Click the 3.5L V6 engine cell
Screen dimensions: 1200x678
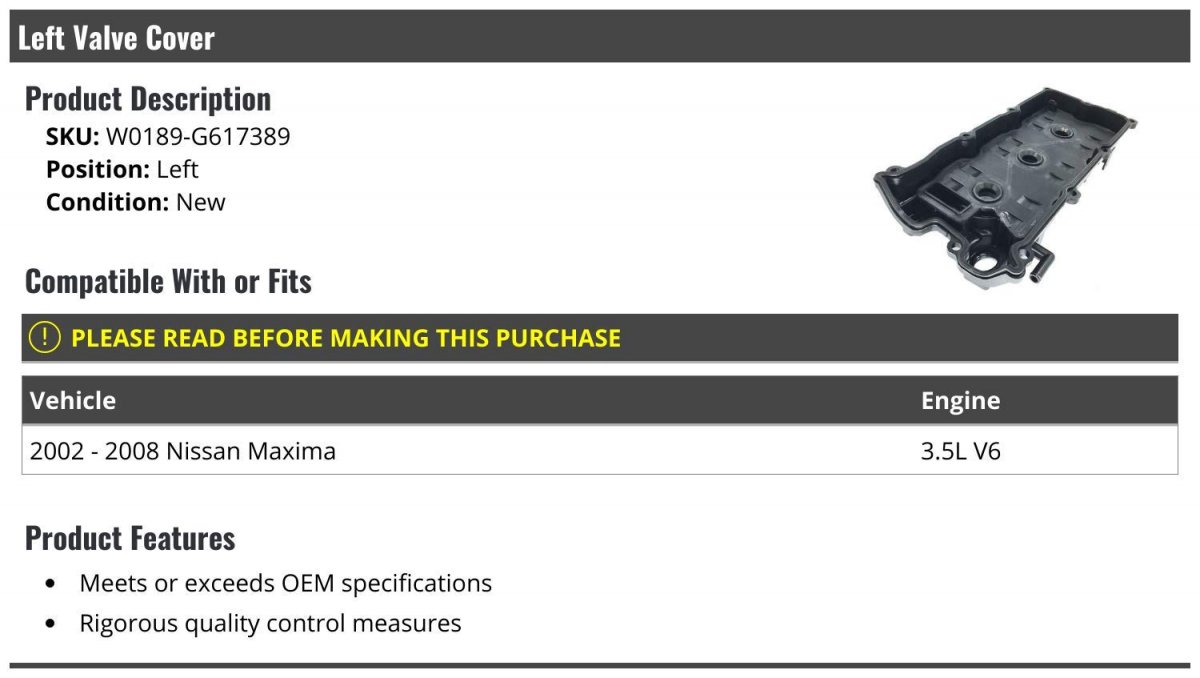pos(960,451)
